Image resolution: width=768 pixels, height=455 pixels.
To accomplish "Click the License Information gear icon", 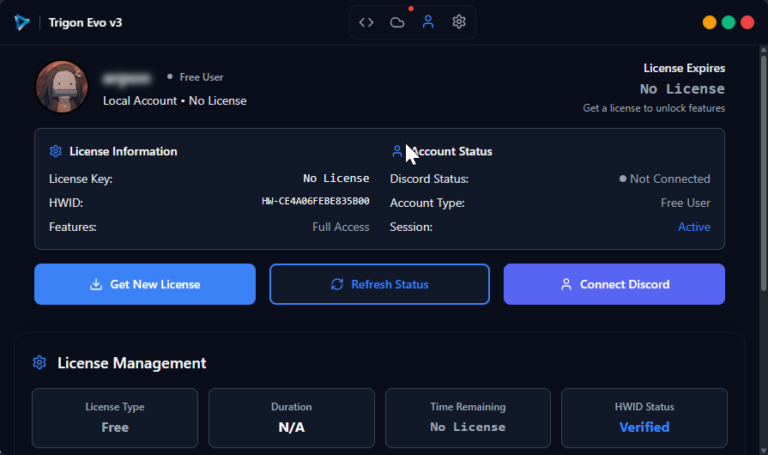I will tap(56, 152).
